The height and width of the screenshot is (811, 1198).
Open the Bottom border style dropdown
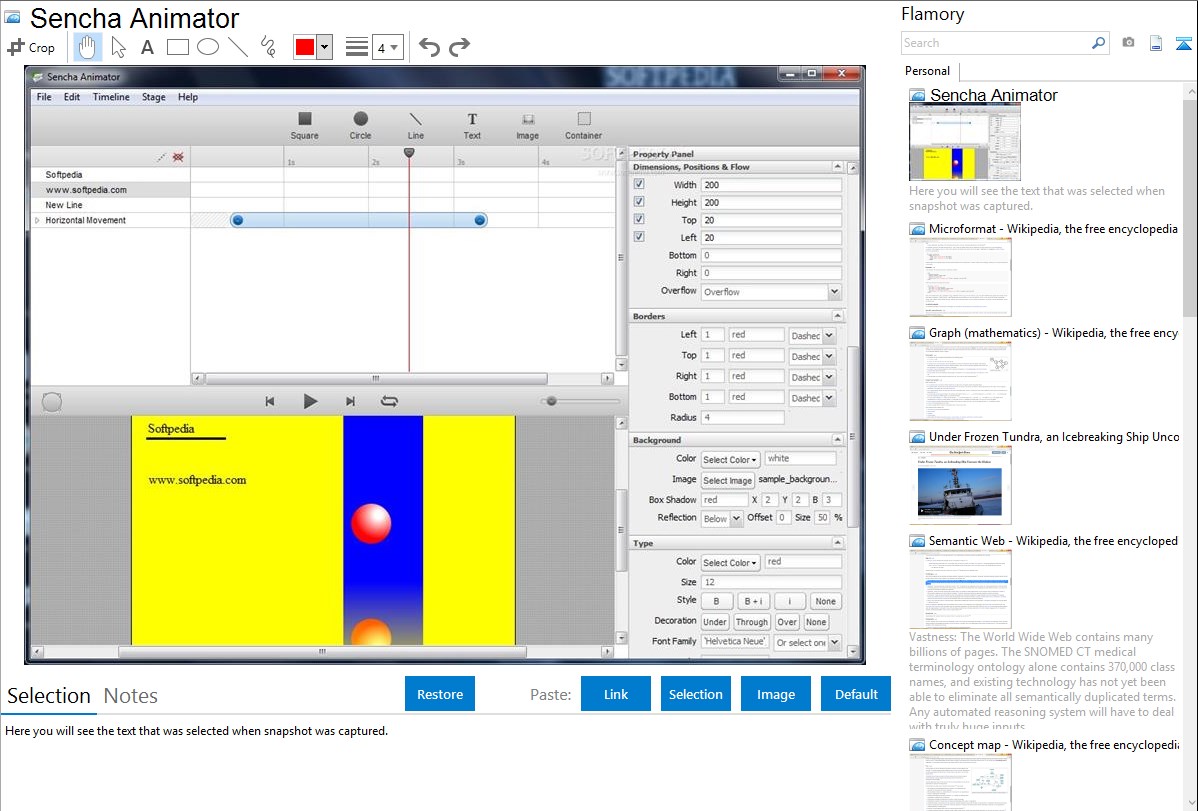coord(812,398)
